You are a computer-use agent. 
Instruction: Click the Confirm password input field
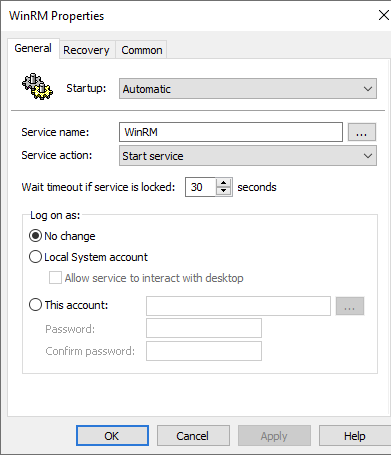click(204, 351)
